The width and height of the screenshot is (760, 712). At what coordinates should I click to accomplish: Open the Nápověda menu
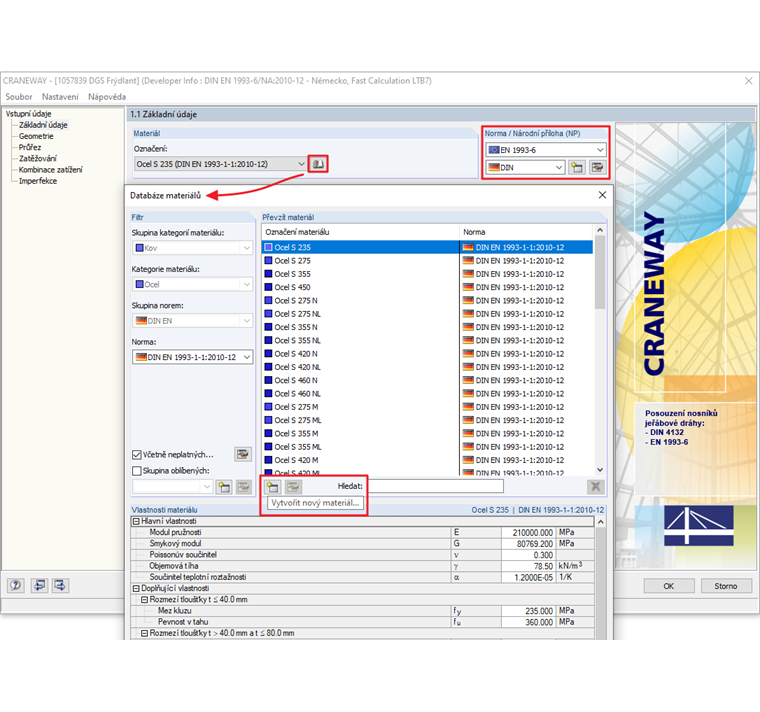coord(107,97)
